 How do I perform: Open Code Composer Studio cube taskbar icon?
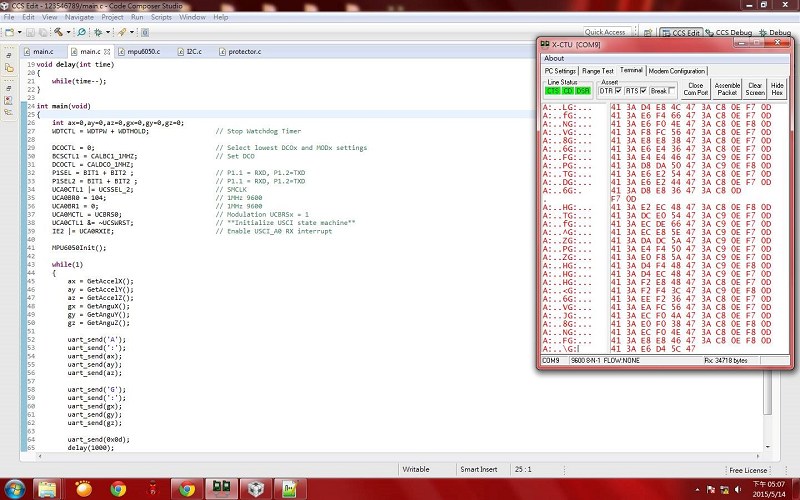coord(256,489)
